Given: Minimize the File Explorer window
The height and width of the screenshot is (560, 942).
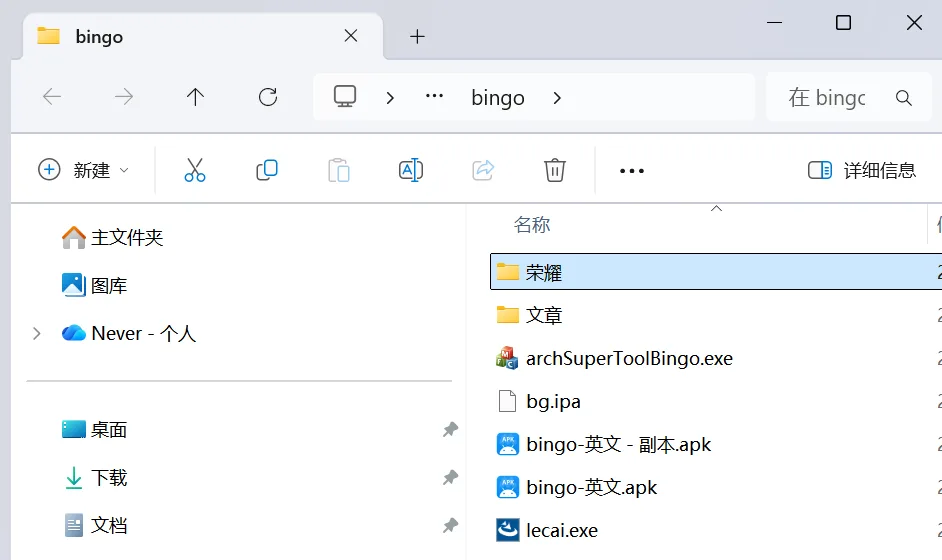Looking at the screenshot, I should tap(774, 23).
